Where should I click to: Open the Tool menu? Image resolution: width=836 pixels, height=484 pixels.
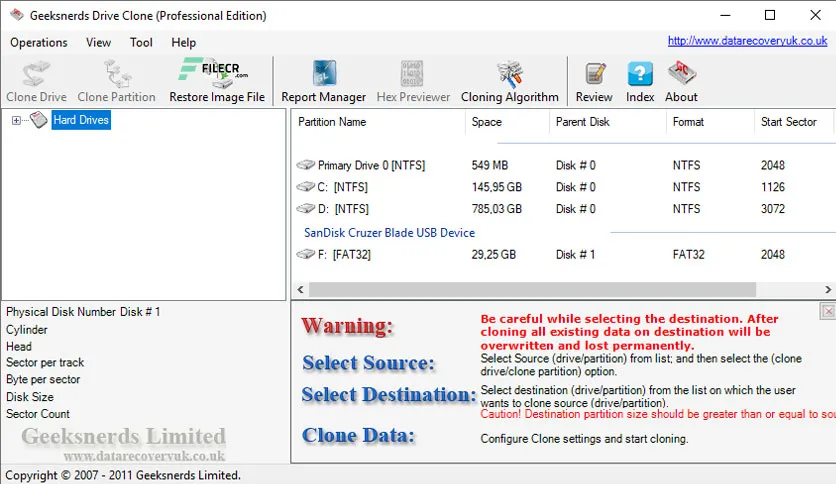coord(141,43)
